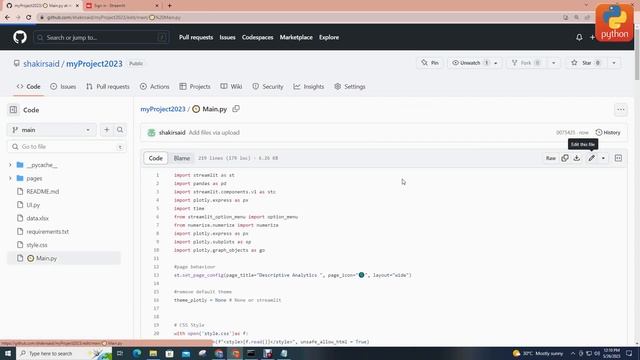
Task: Click the Go to file input
Action: click(x=67, y=147)
